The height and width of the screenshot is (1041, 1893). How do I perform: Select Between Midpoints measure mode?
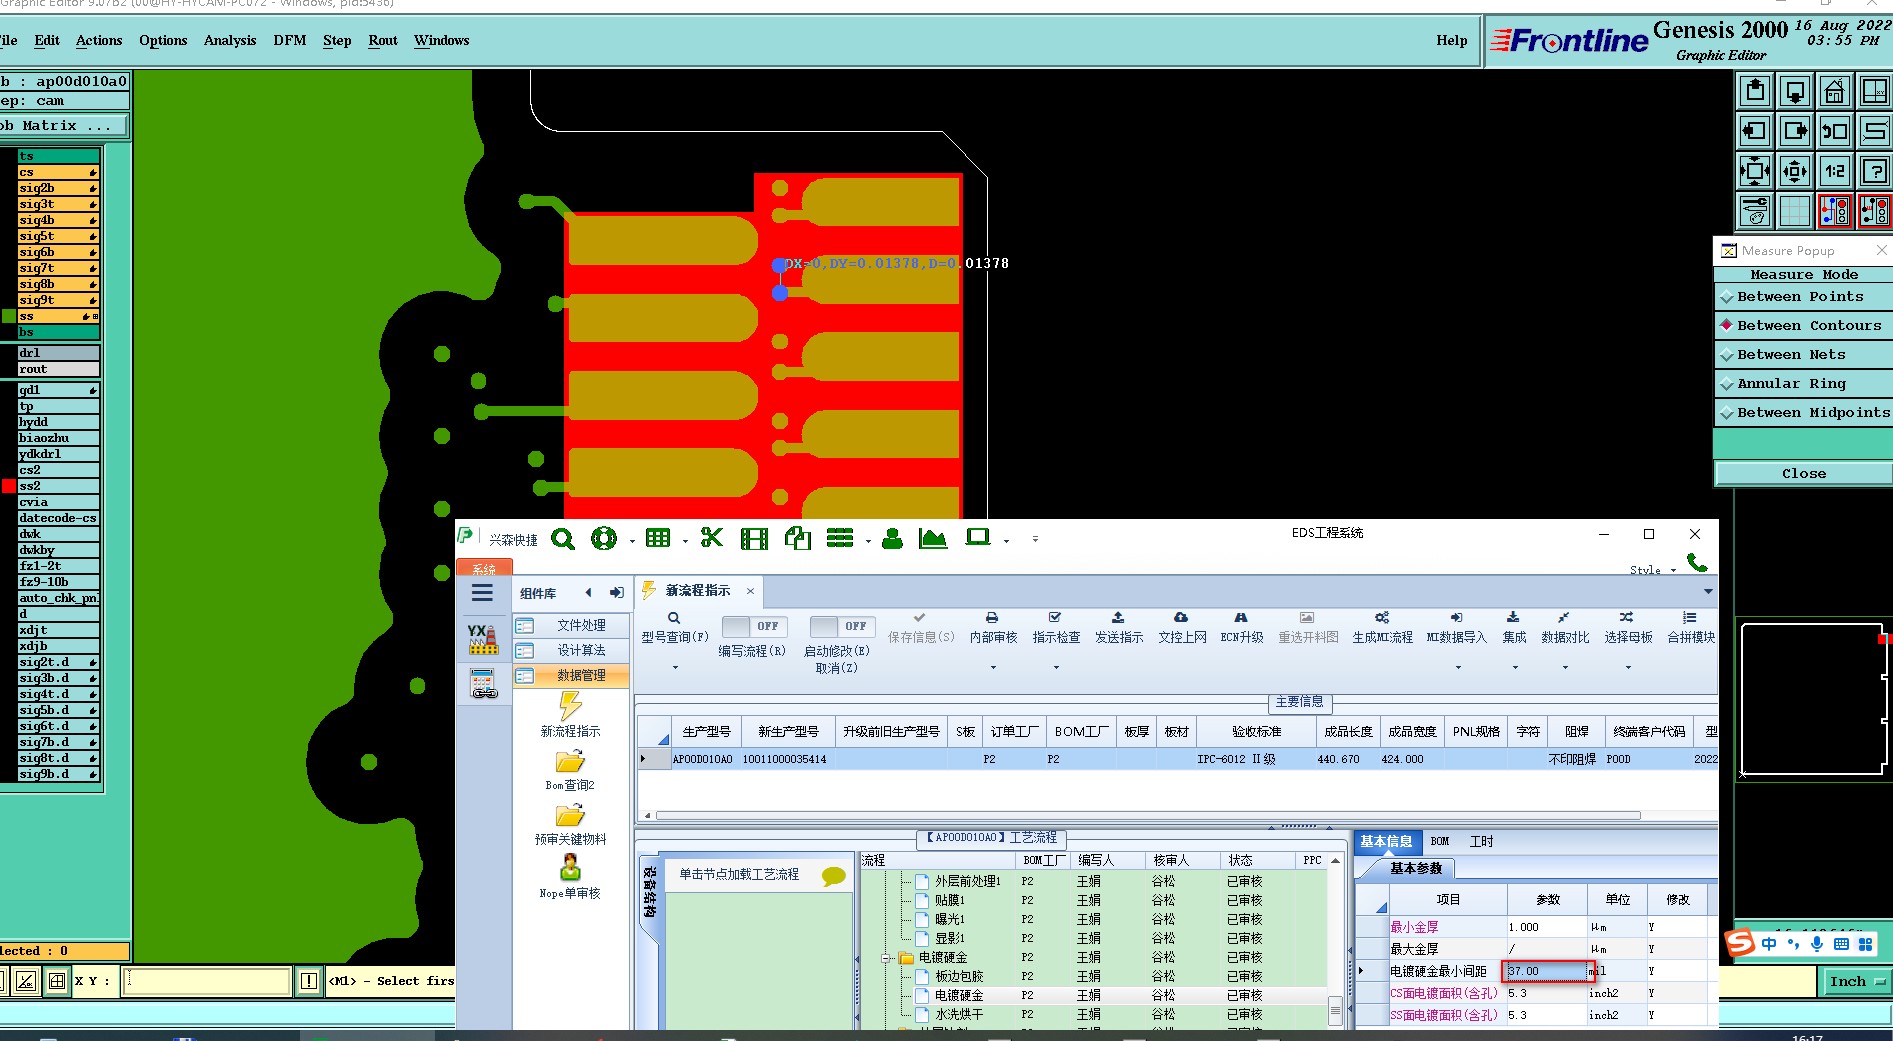click(x=1804, y=413)
